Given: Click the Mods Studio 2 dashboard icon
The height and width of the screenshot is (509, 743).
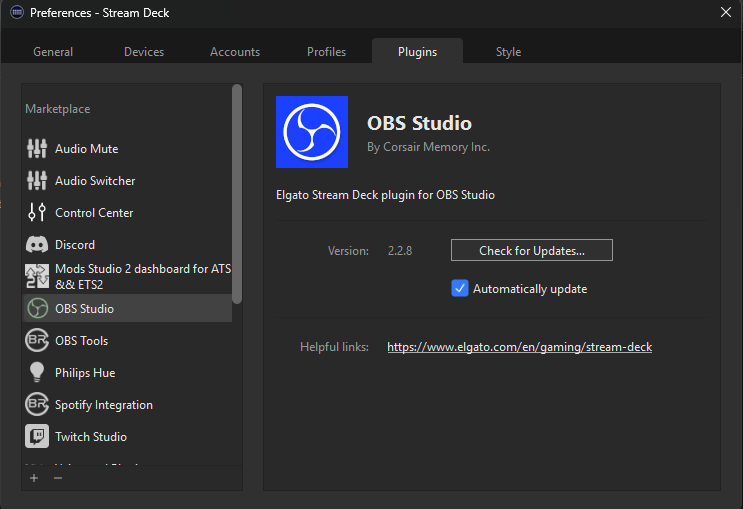Looking at the screenshot, I should [37, 276].
